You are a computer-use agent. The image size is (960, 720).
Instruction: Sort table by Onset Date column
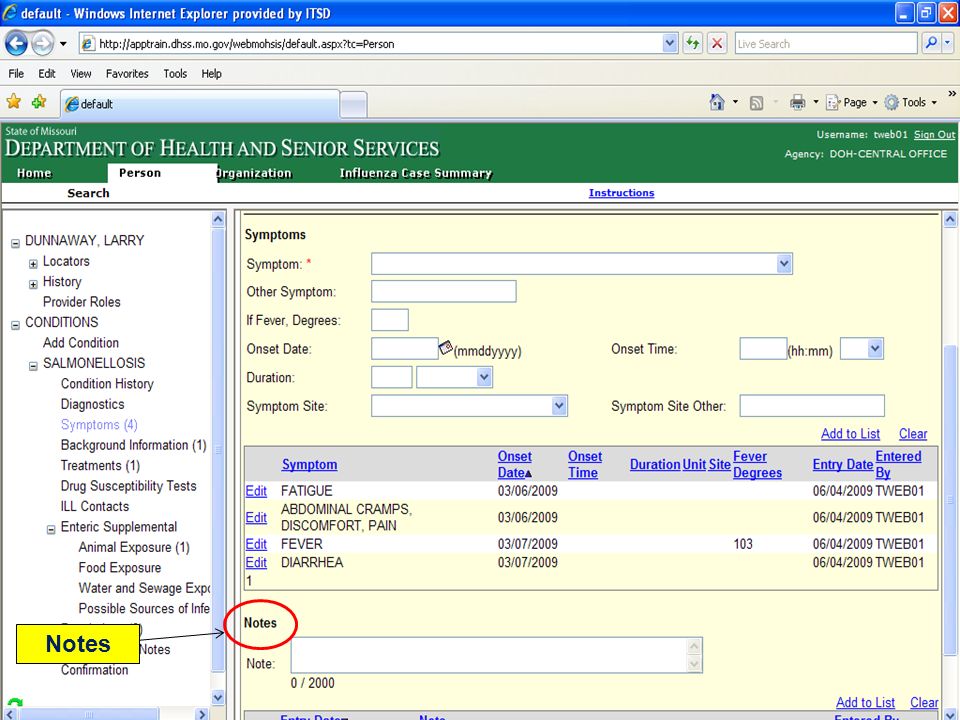515,465
